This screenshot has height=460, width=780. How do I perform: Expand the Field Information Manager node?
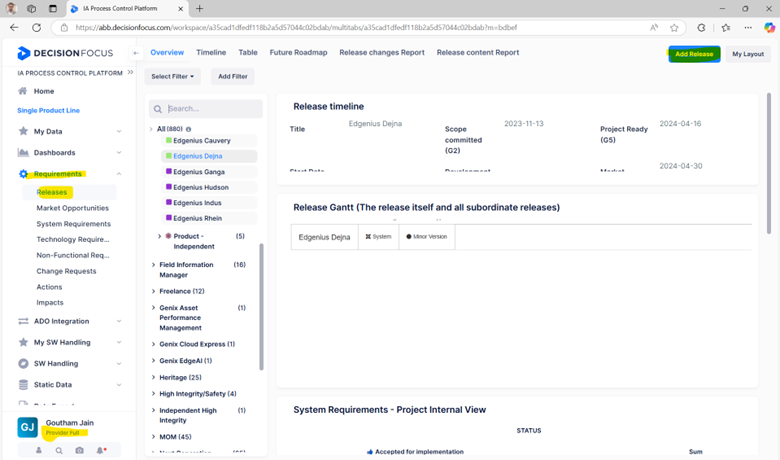153,265
